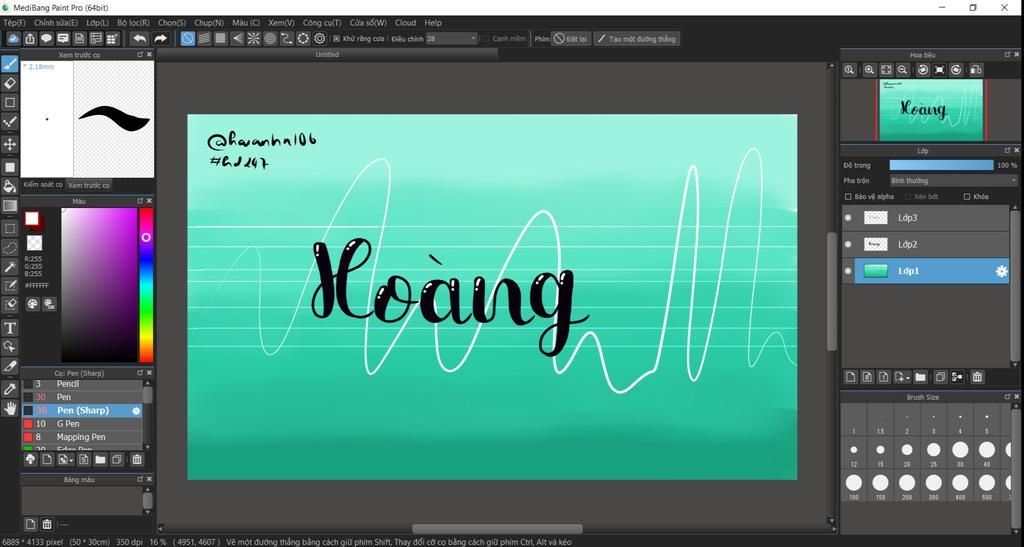Turn off snap using the circle-slash icon
The height and width of the screenshot is (547, 1024).
click(187, 39)
